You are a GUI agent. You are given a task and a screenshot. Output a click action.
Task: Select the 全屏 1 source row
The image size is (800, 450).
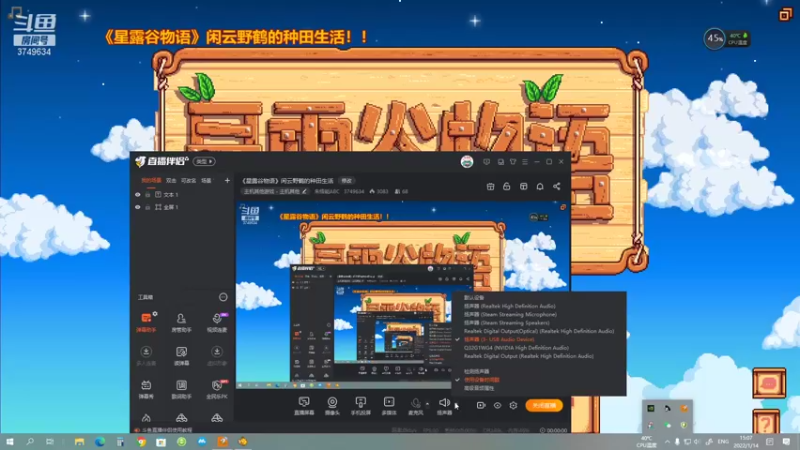(x=182, y=207)
